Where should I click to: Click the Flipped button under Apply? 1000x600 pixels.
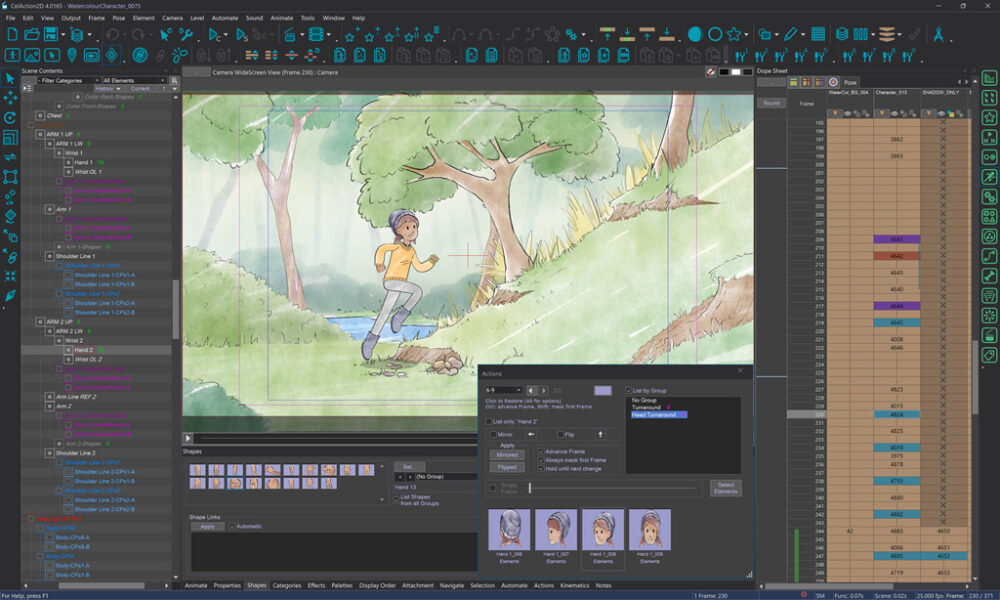pyautogui.click(x=508, y=467)
